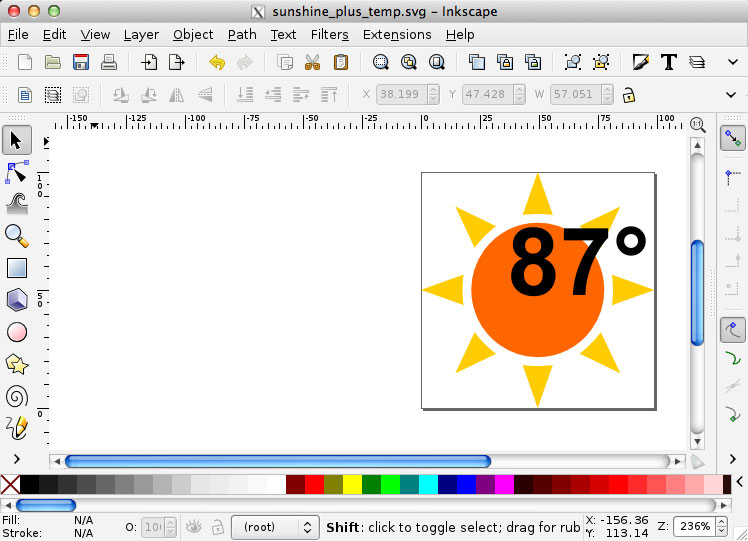Group selected objects icon
This screenshot has width=748, height=541.
(573, 62)
